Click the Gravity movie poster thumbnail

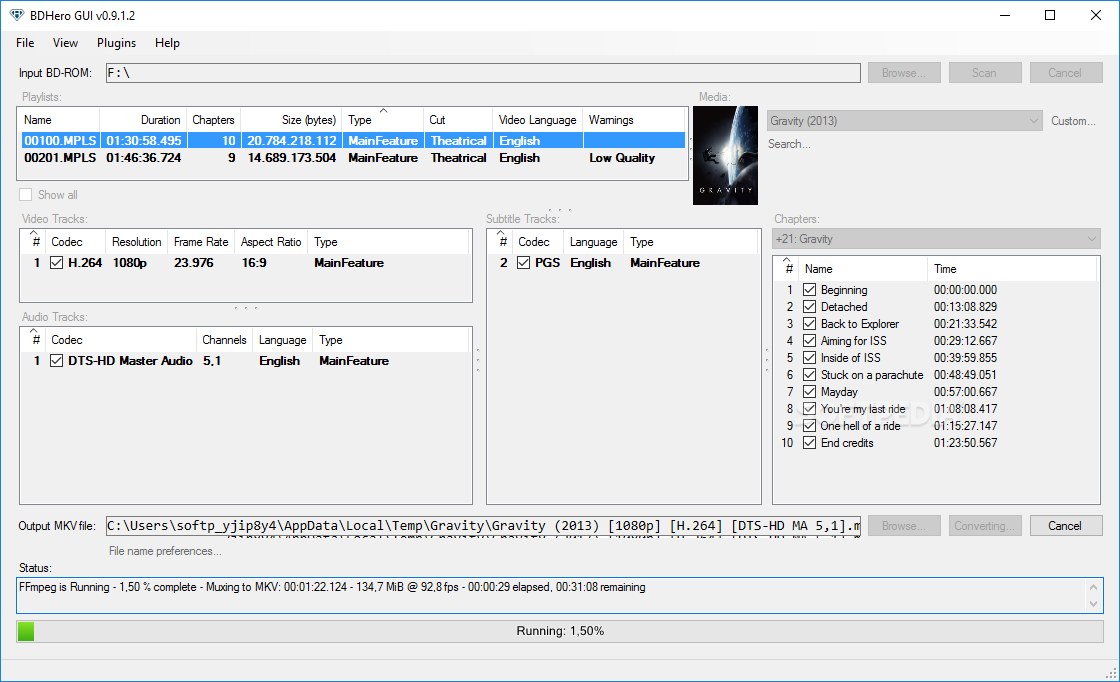pos(725,156)
